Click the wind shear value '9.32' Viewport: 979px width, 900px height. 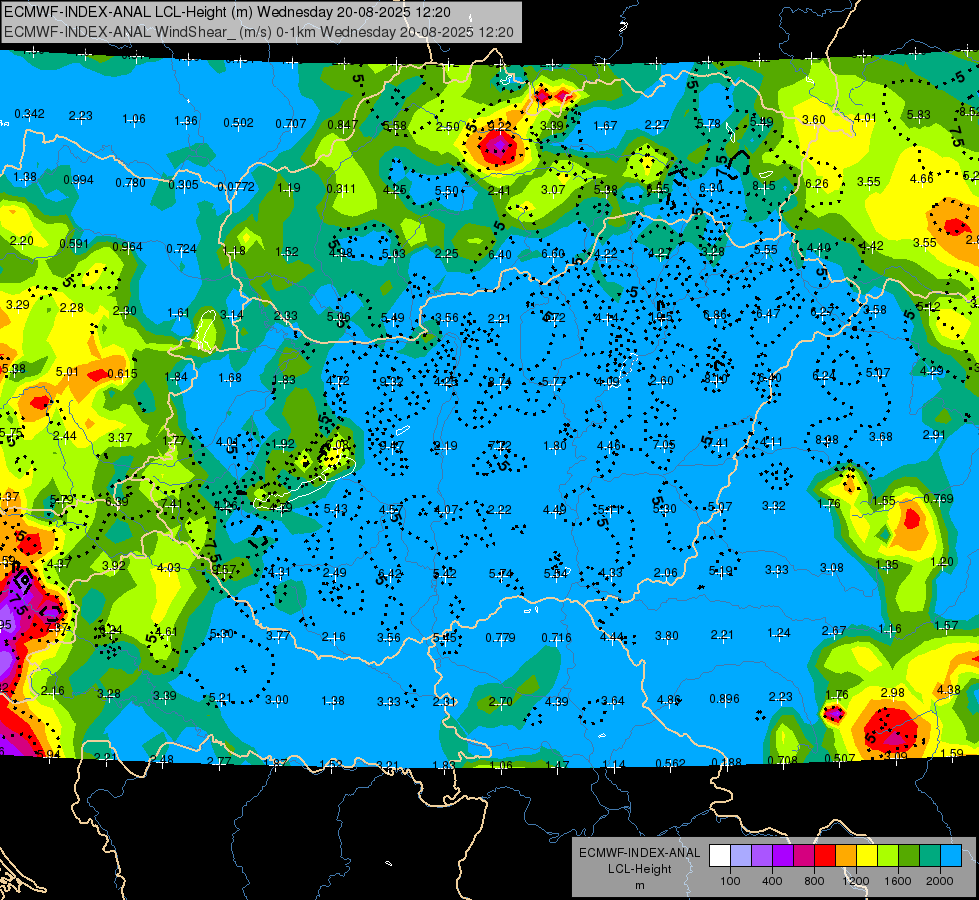[x=391, y=381]
